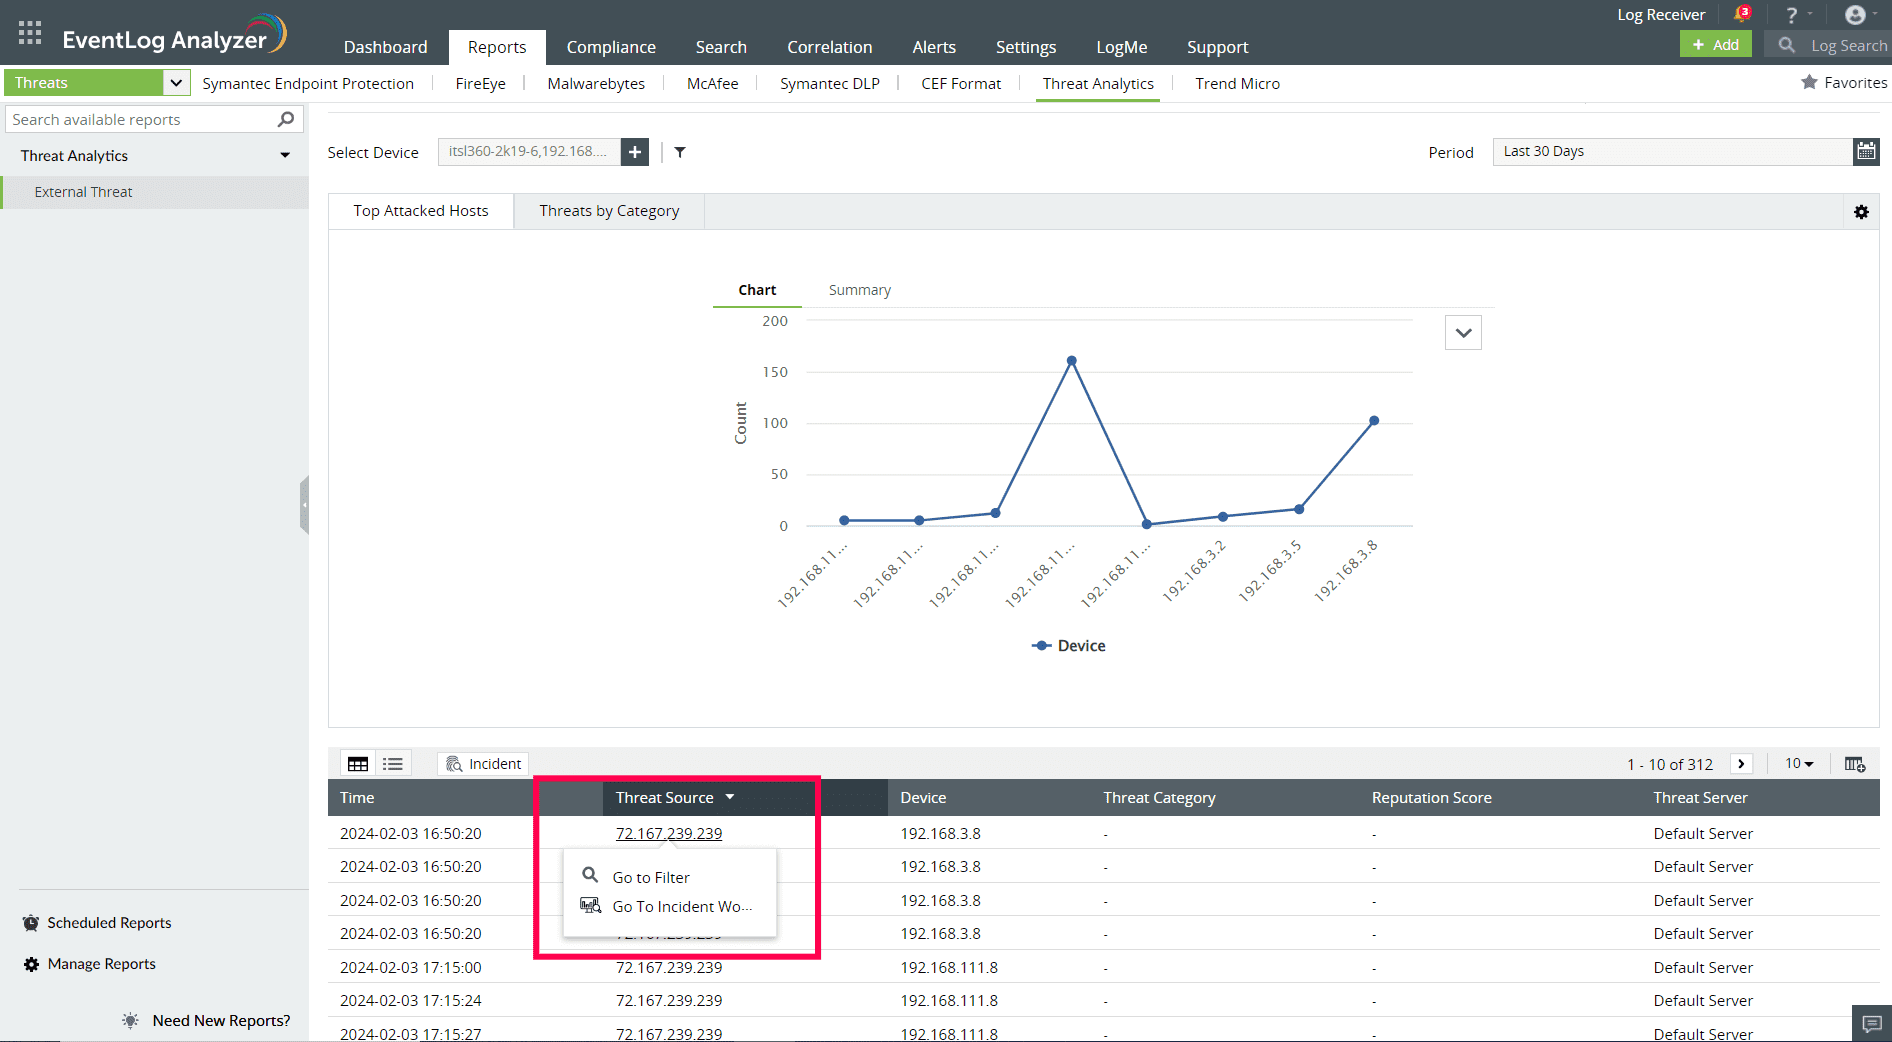Open the page size dropdown showing 10
1892x1042 pixels.
click(x=1798, y=763)
